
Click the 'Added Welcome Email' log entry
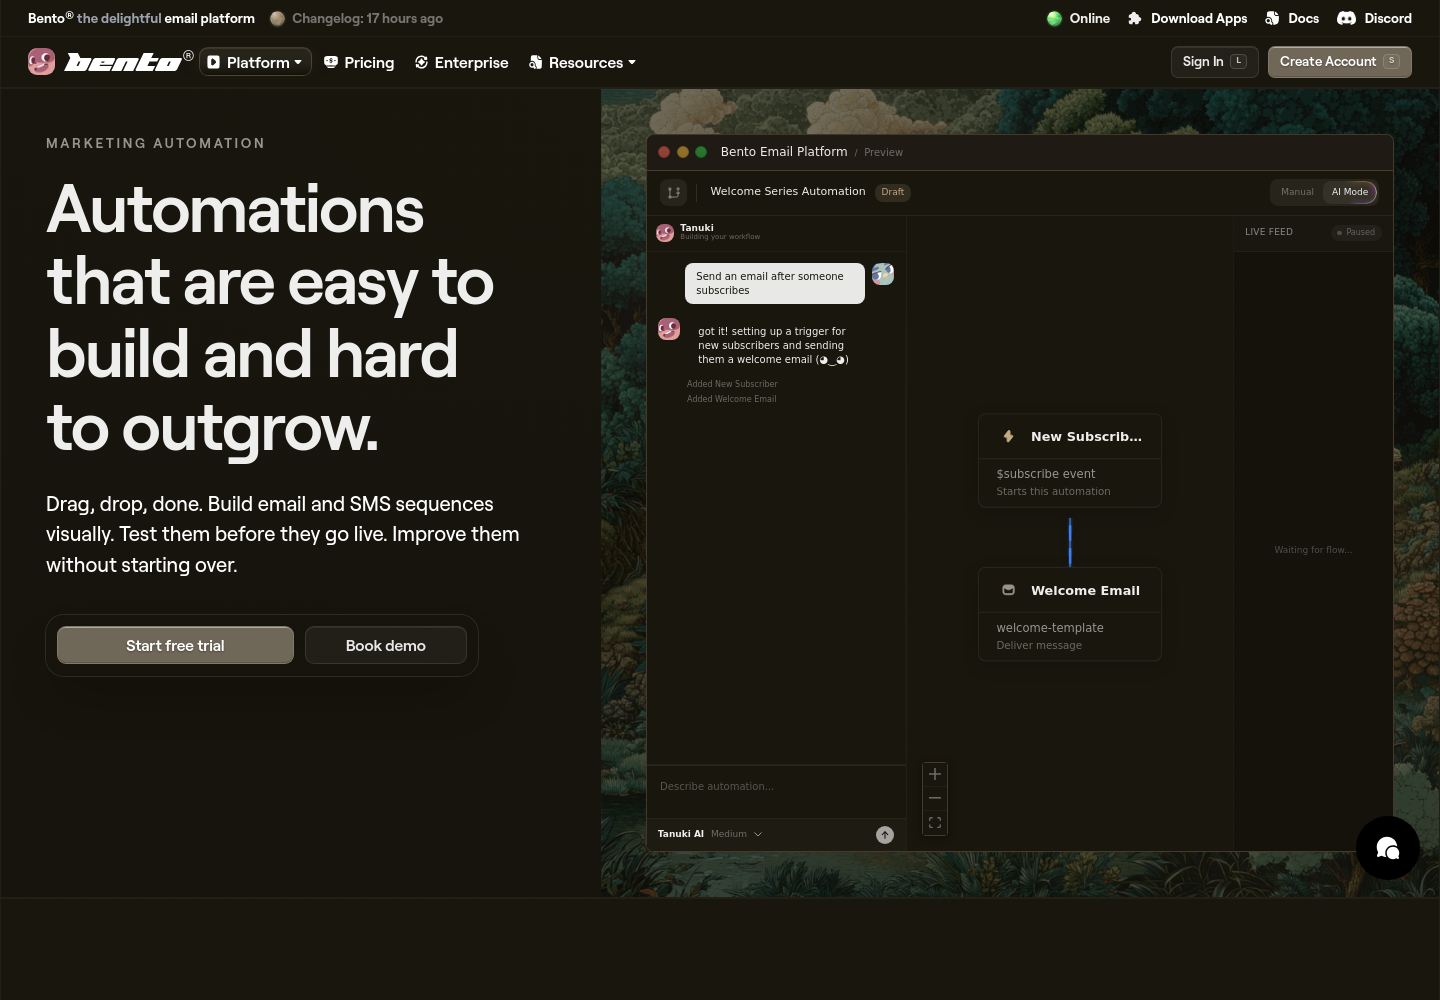coord(731,399)
